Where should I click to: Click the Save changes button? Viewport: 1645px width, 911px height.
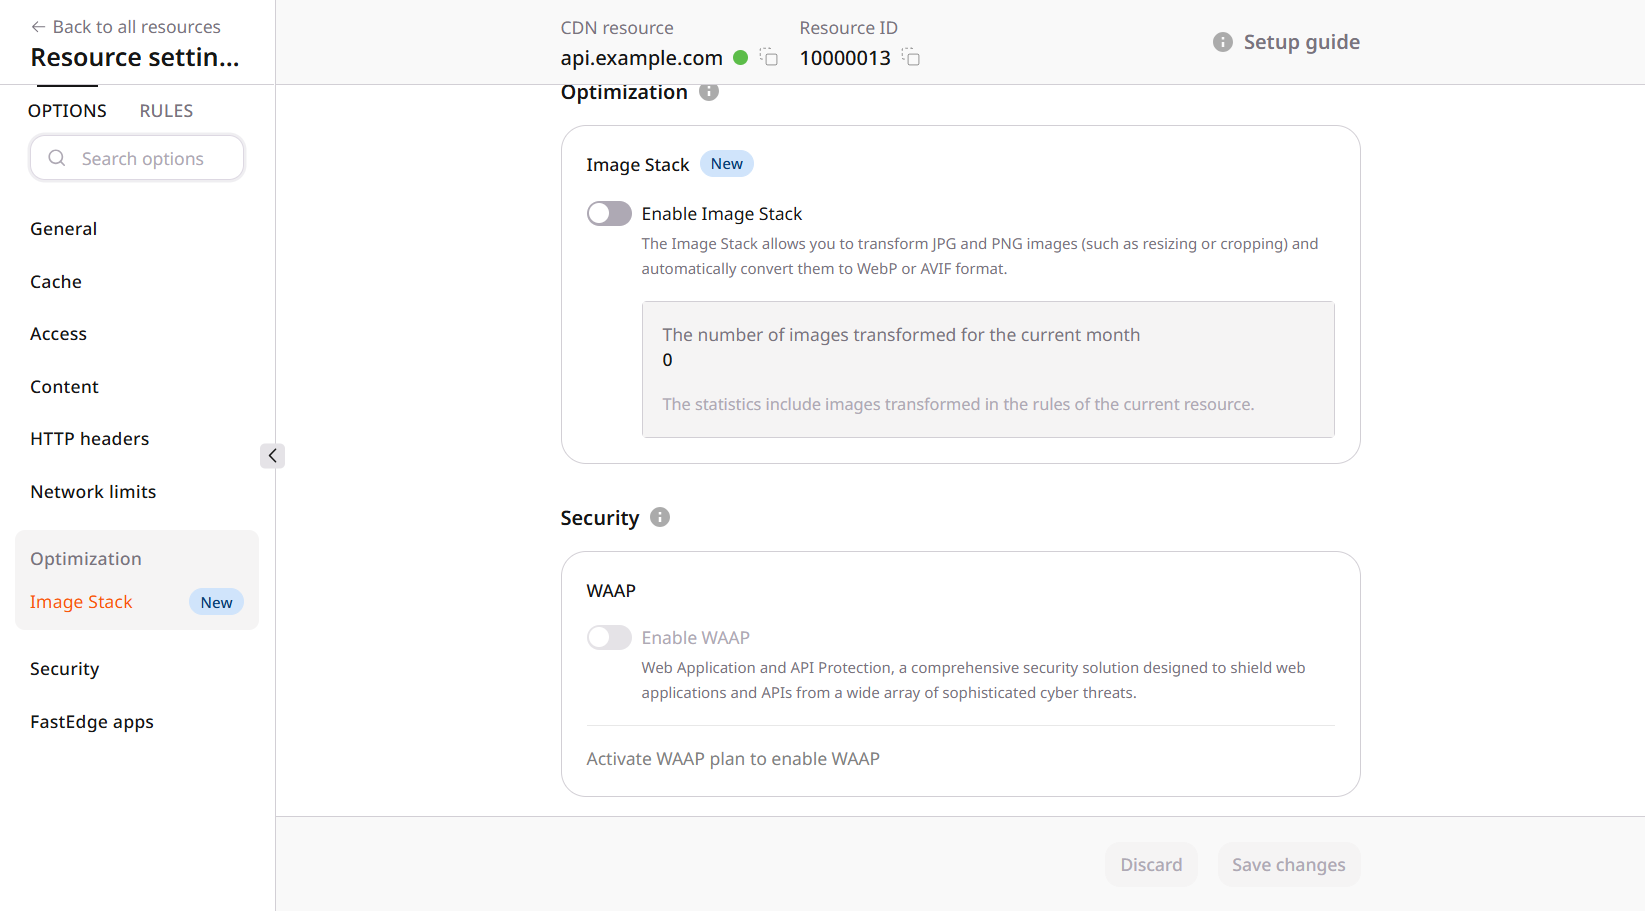[x=1288, y=865]
